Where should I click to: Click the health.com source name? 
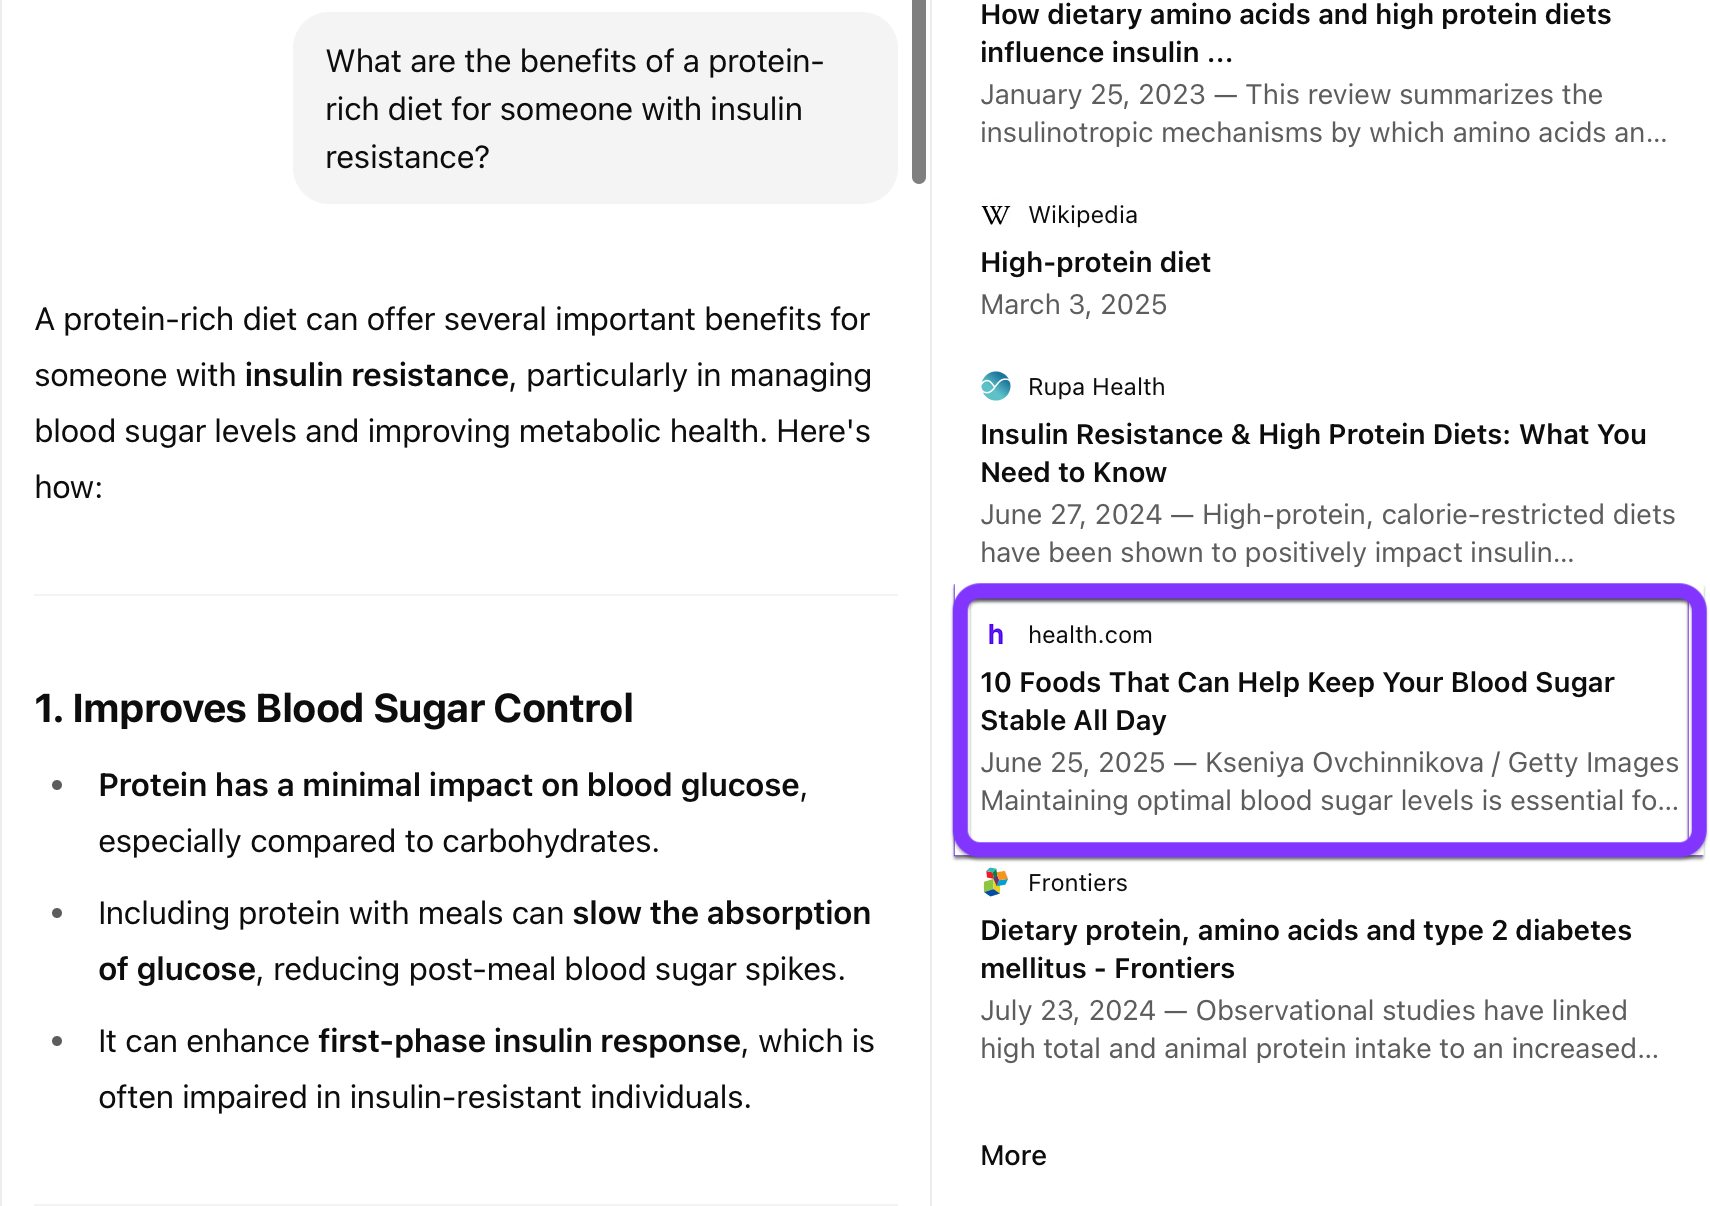(1090, 635)
